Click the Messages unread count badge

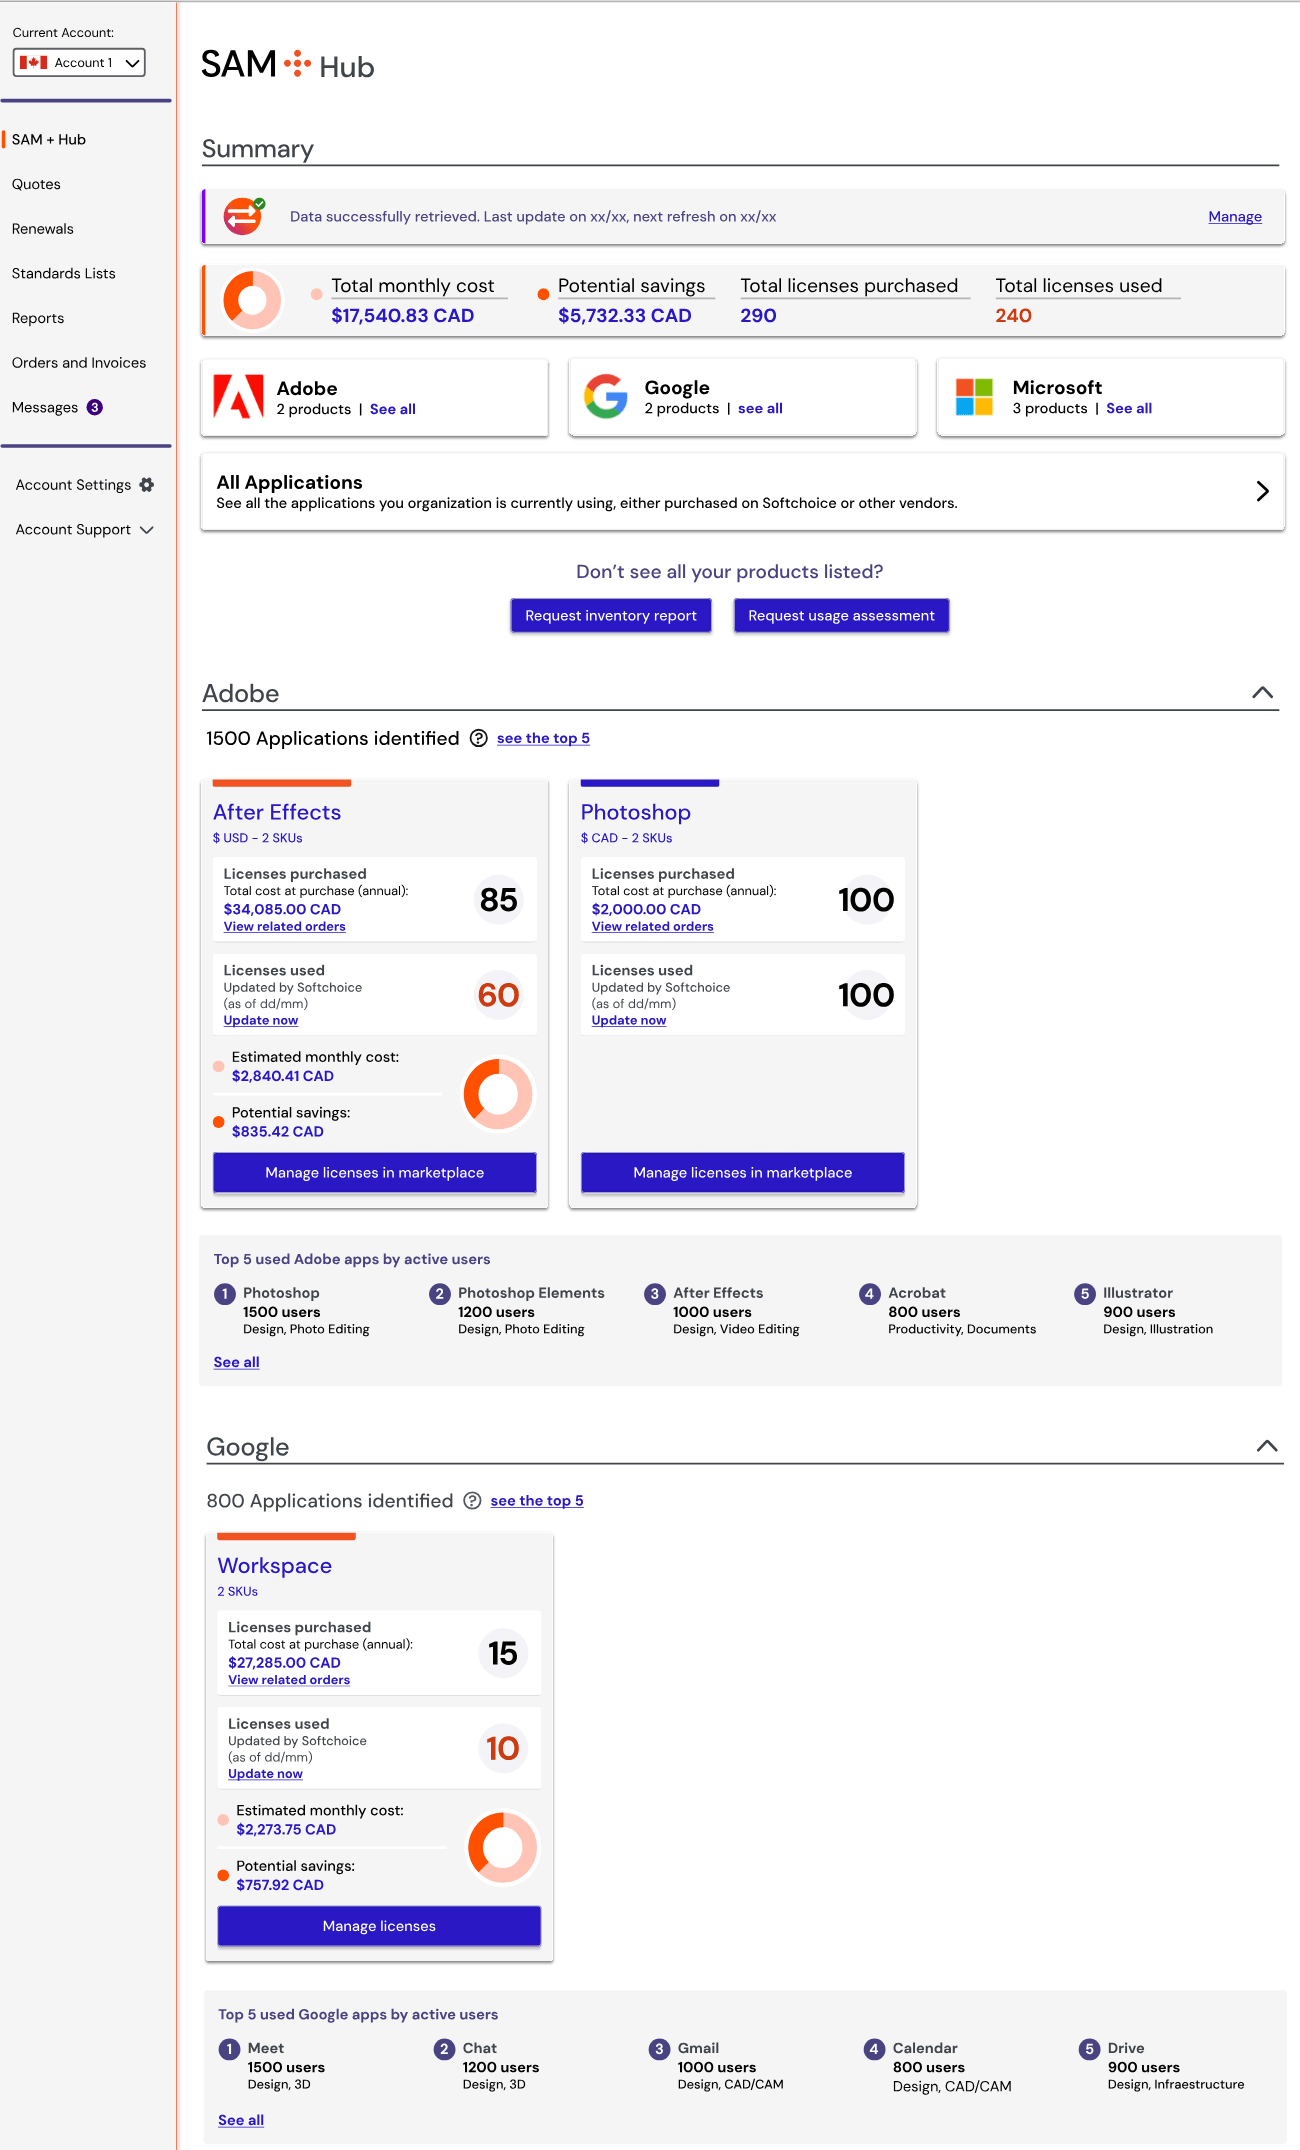(95, 408)
